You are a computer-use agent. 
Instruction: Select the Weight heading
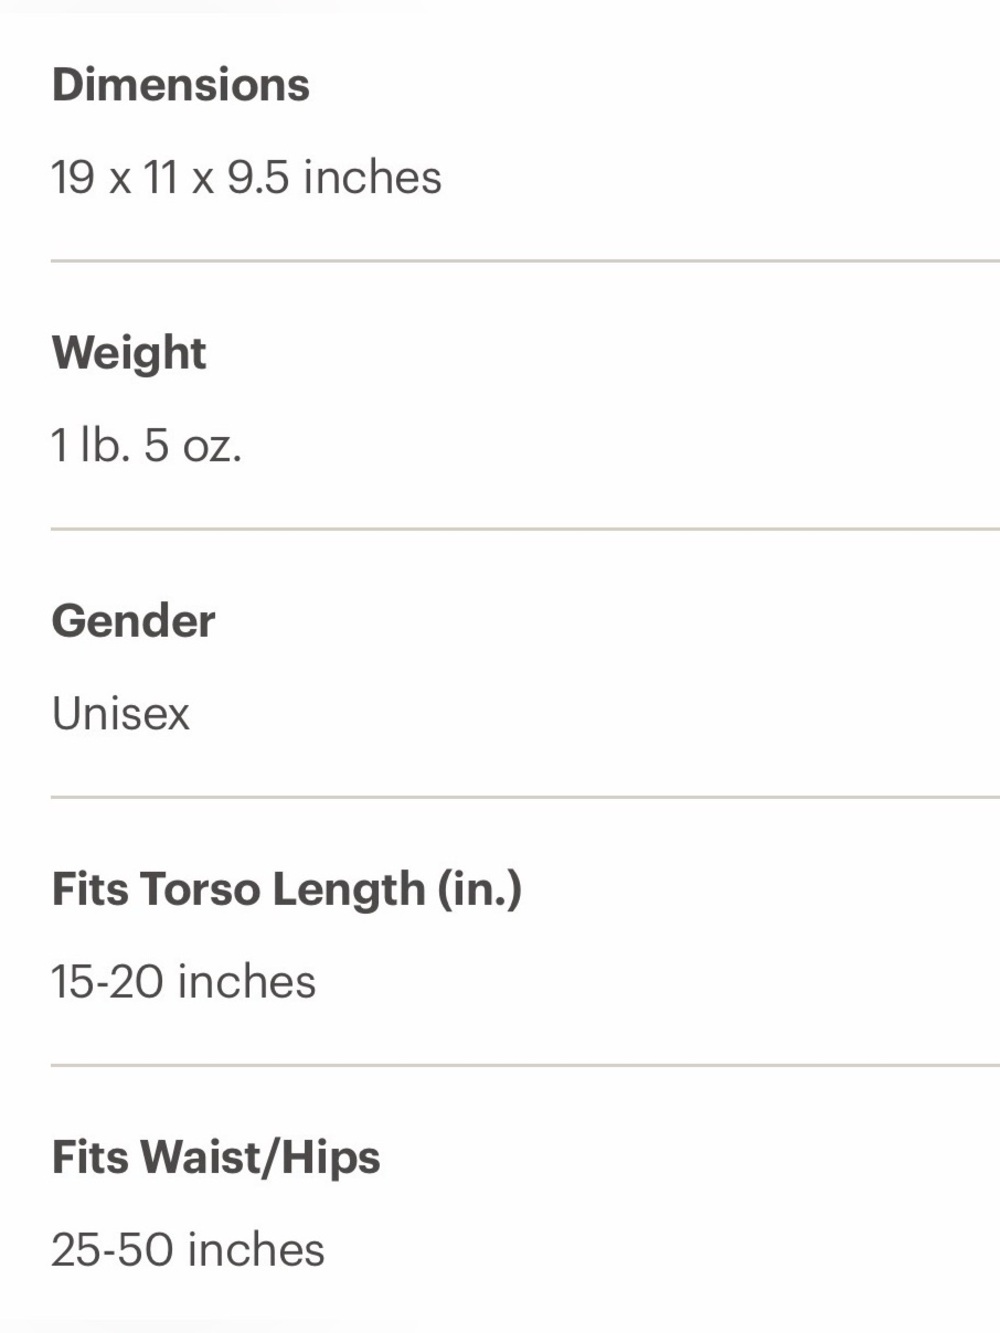[129, 354]
